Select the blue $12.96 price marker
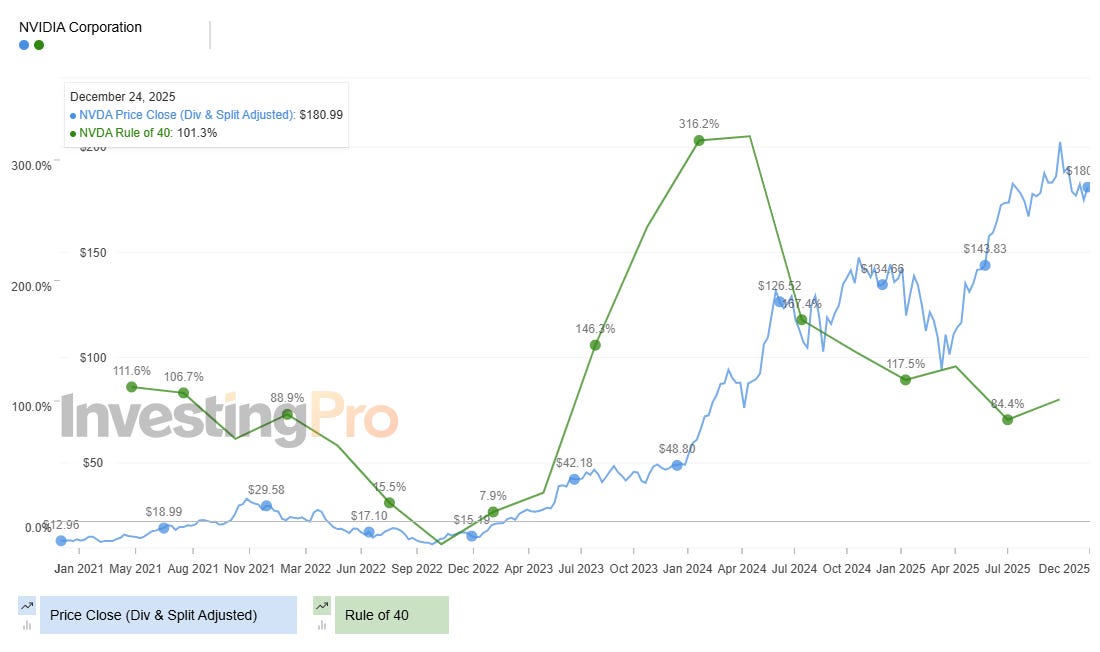Image resolution: width=1100 pixels, height=652 pixels. click(x=61, y=540)
